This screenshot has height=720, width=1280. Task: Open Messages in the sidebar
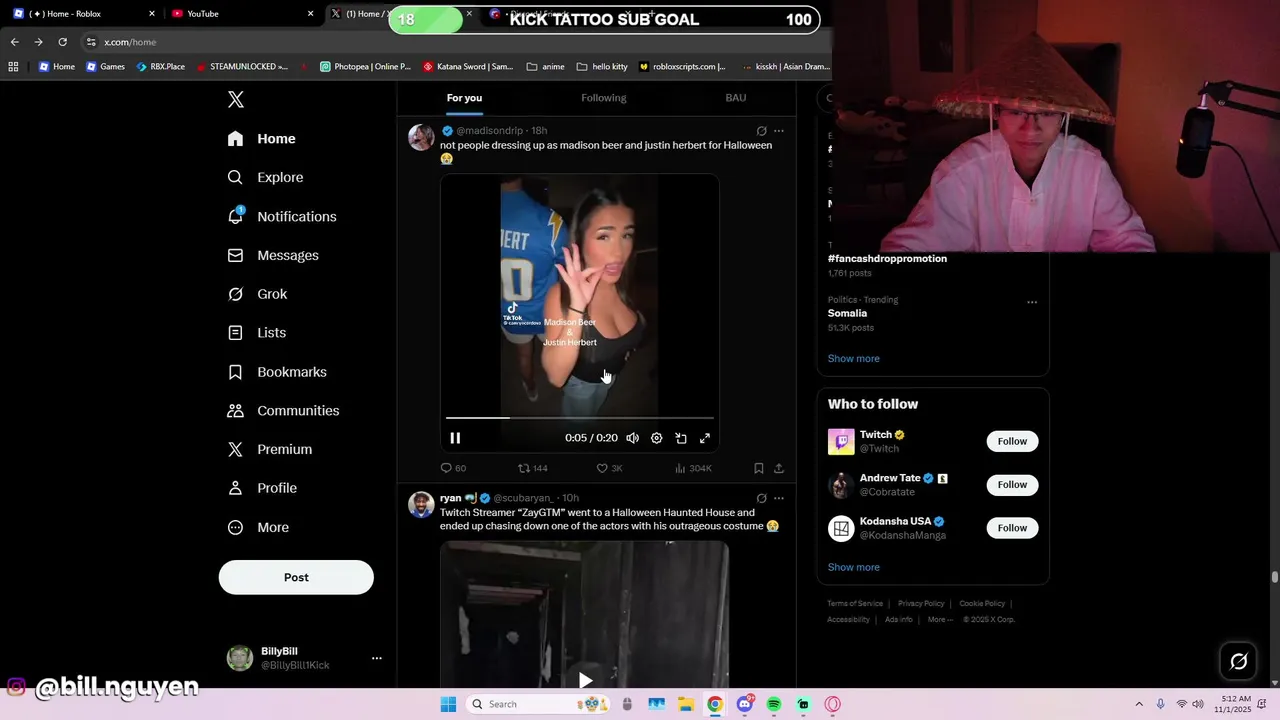click(x=273, y=255)
